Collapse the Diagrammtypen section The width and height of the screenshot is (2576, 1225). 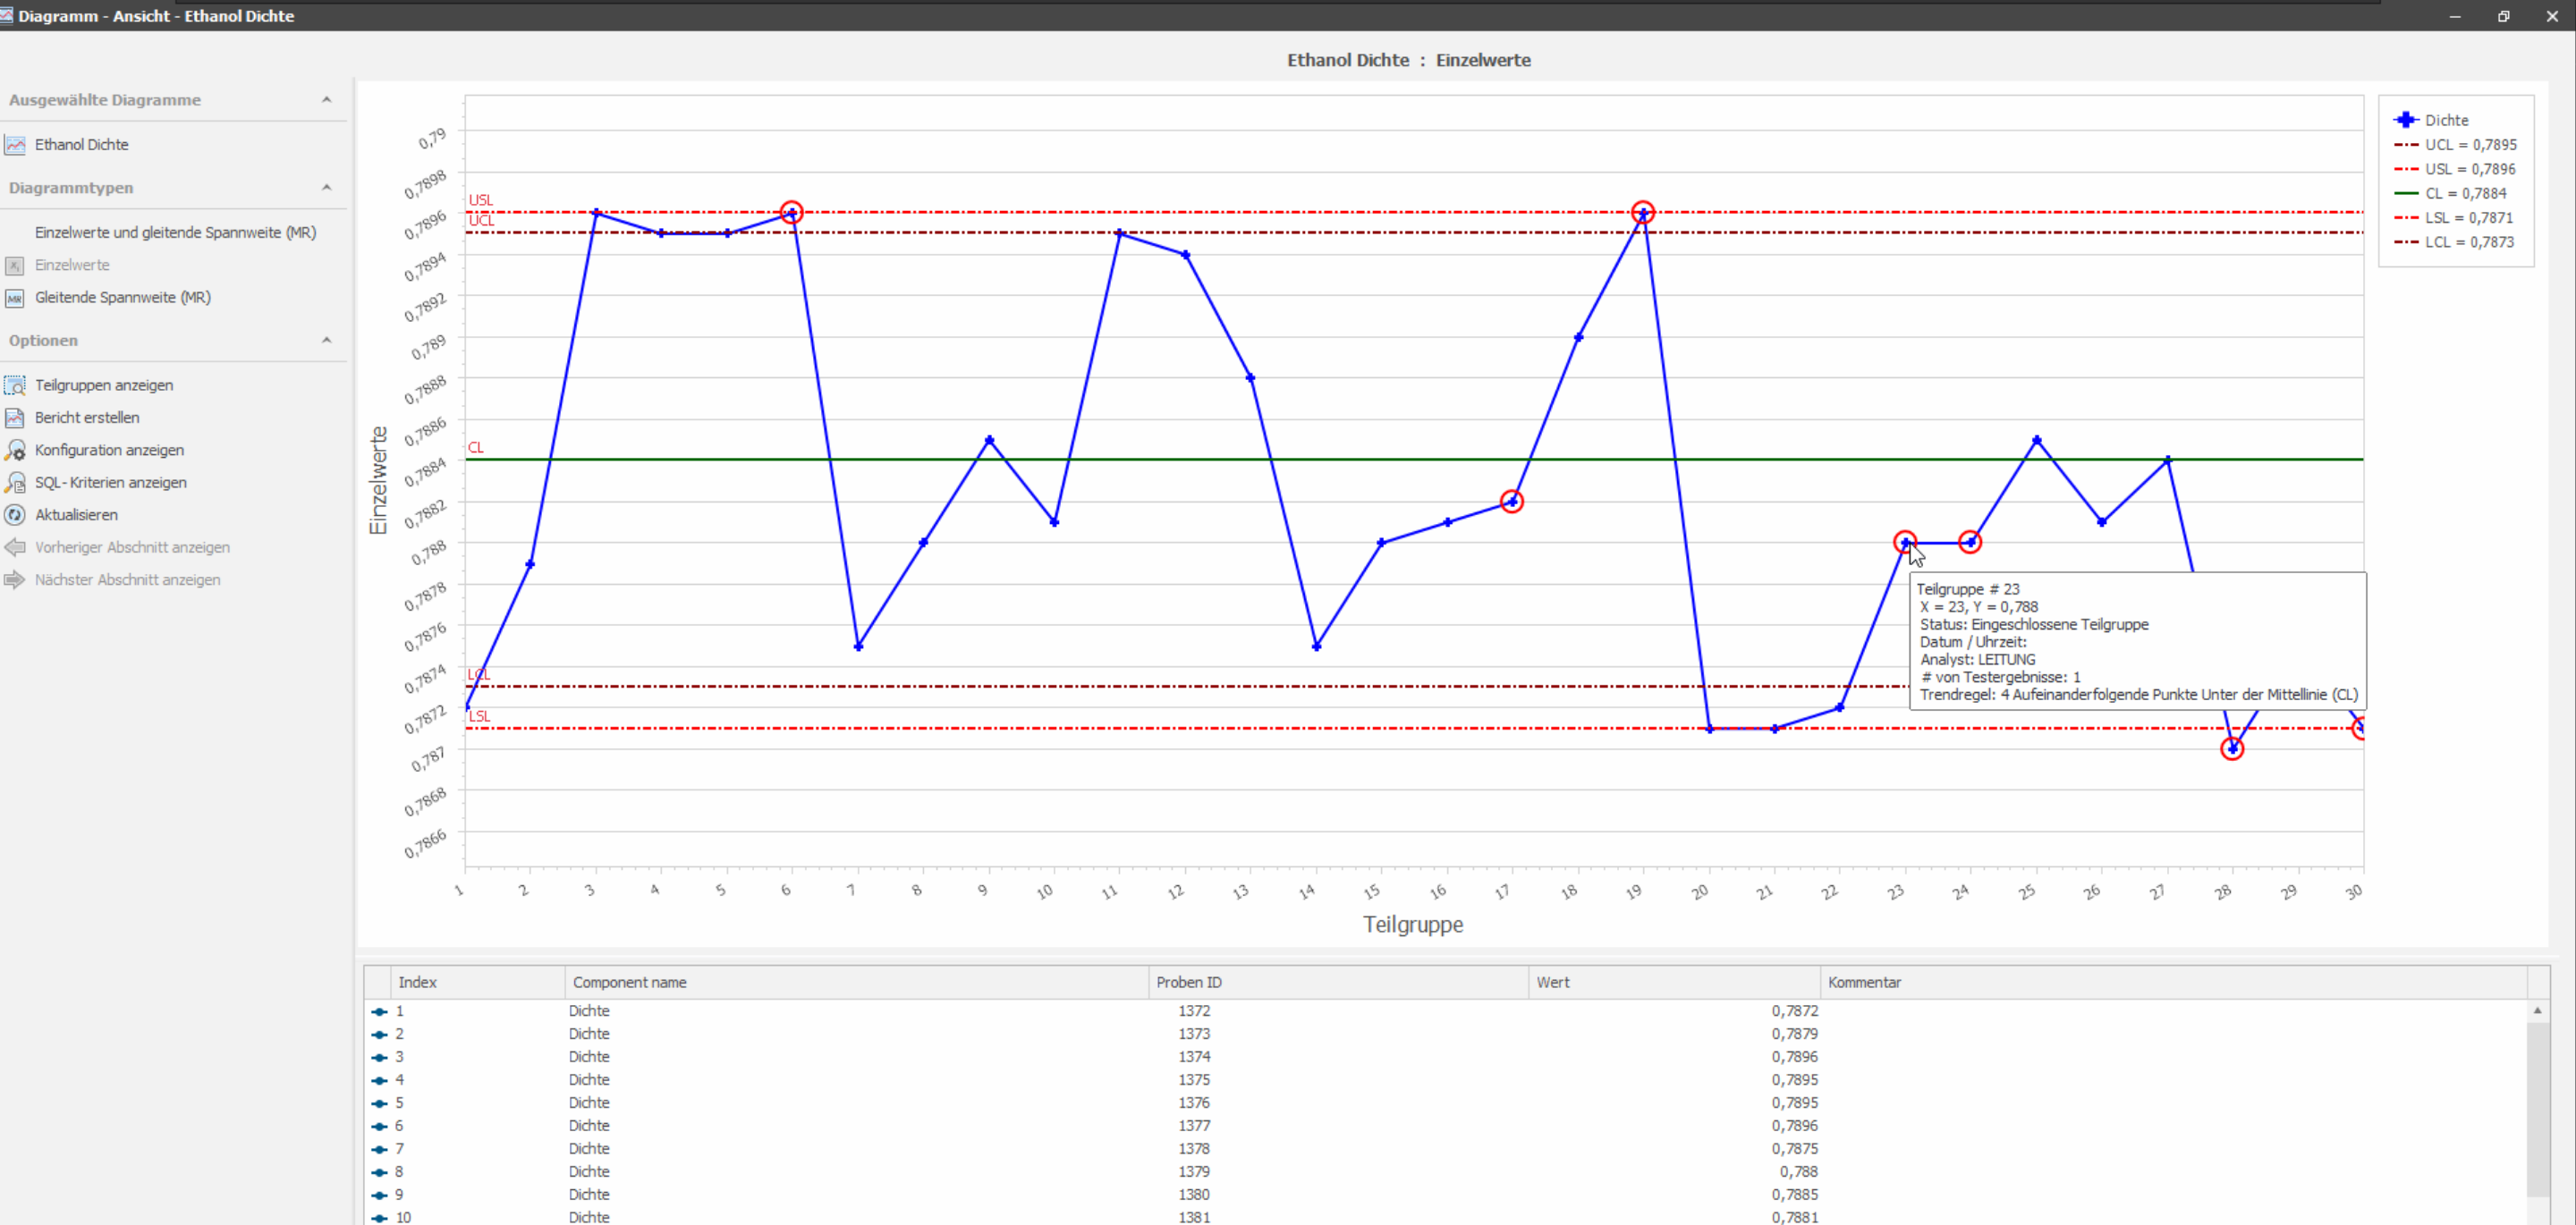326,188
